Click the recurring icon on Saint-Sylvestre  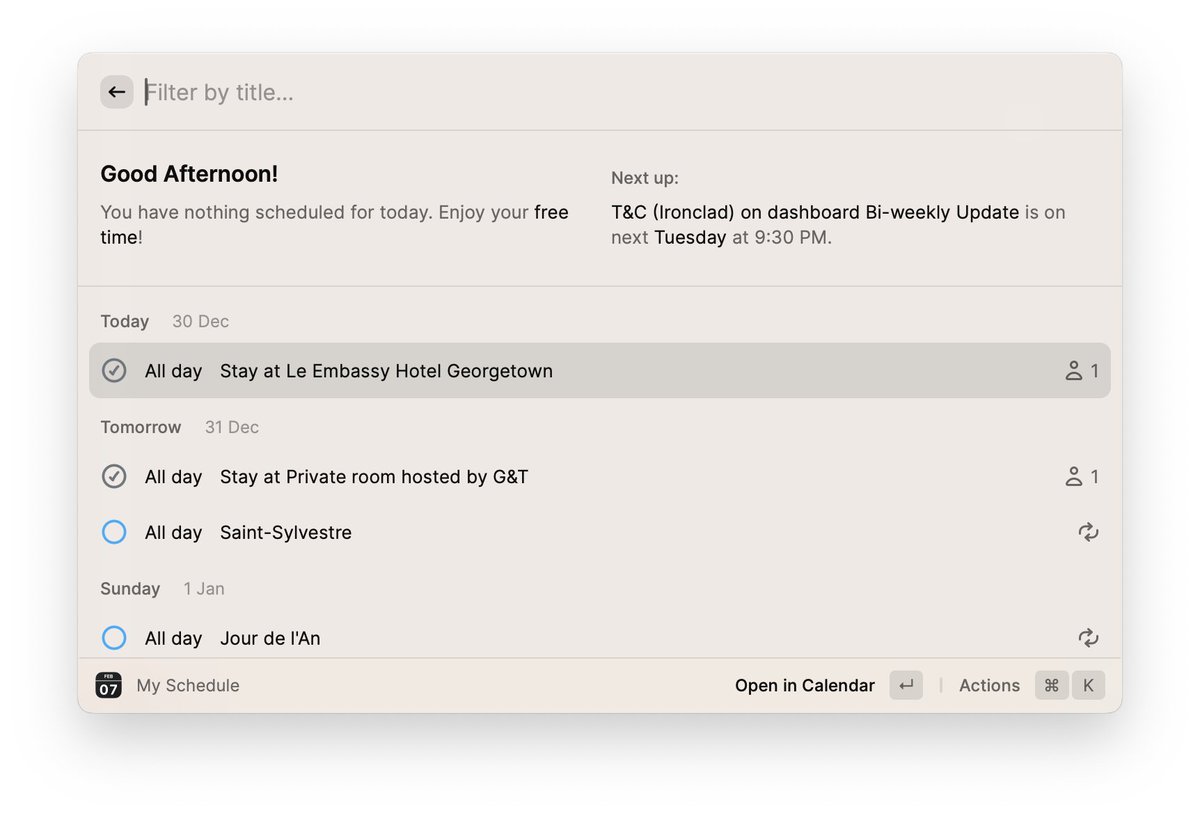tap(1088, 532)
